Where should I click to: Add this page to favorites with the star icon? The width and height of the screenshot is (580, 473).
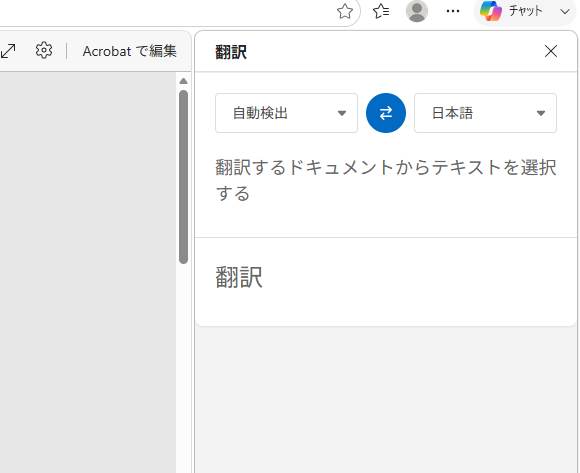click(x=345, y=11)
